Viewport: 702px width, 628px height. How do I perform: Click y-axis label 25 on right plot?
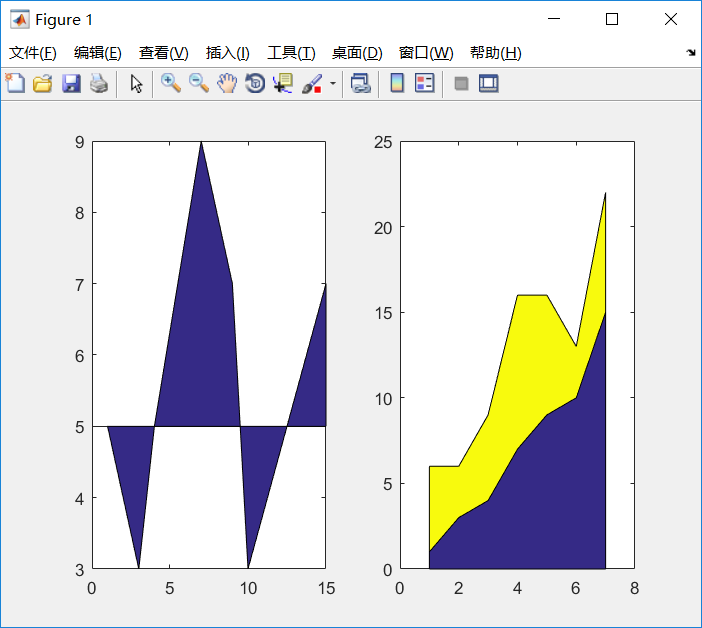click(383, 142)
